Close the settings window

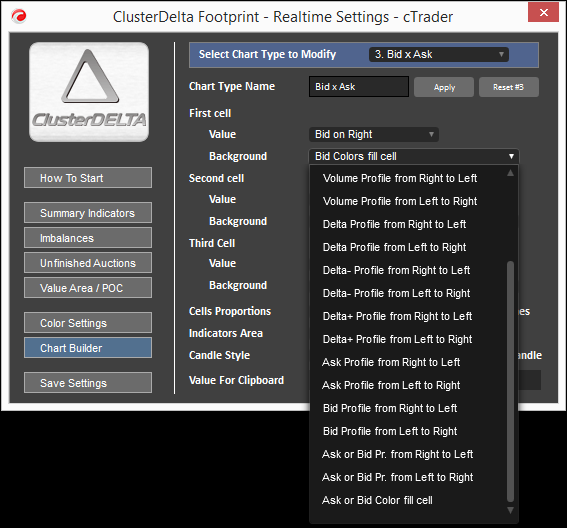coord(543,12)
